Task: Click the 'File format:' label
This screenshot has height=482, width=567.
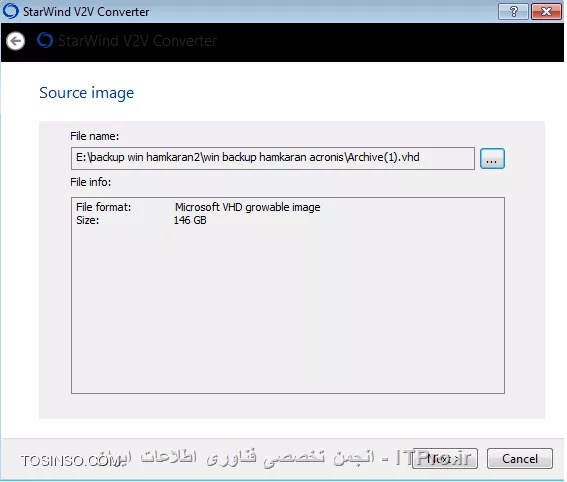Action: [x=103, y=207]
